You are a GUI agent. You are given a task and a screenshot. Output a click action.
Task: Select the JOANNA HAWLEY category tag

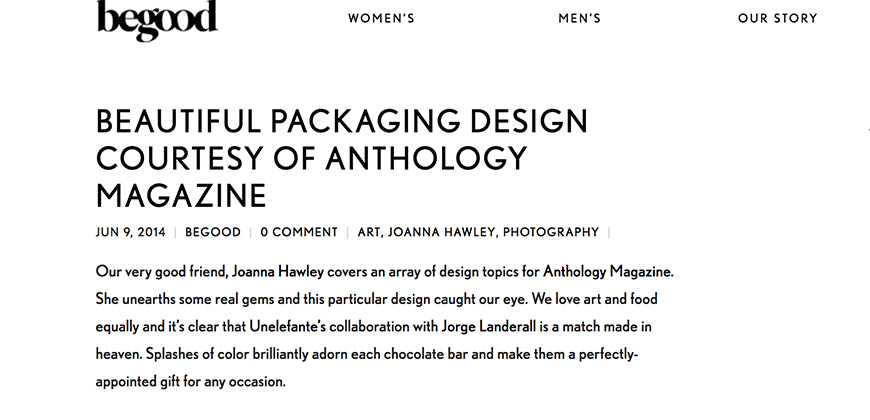tap(441, 232)
